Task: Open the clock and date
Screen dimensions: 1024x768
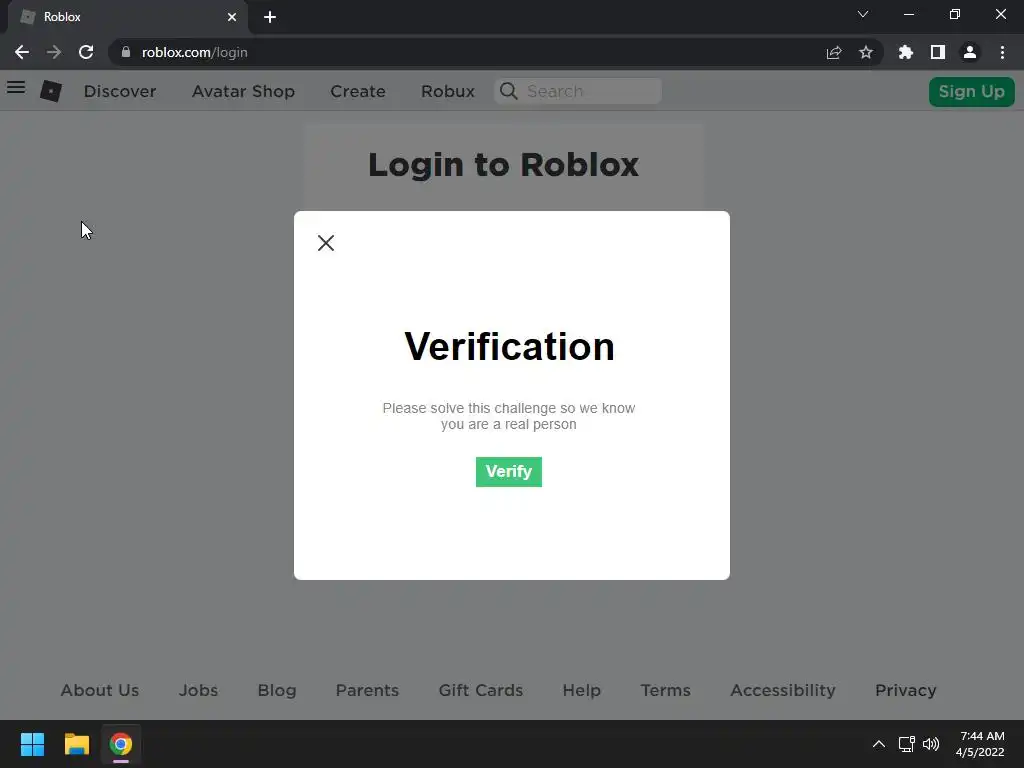Action: coord(980,744)
